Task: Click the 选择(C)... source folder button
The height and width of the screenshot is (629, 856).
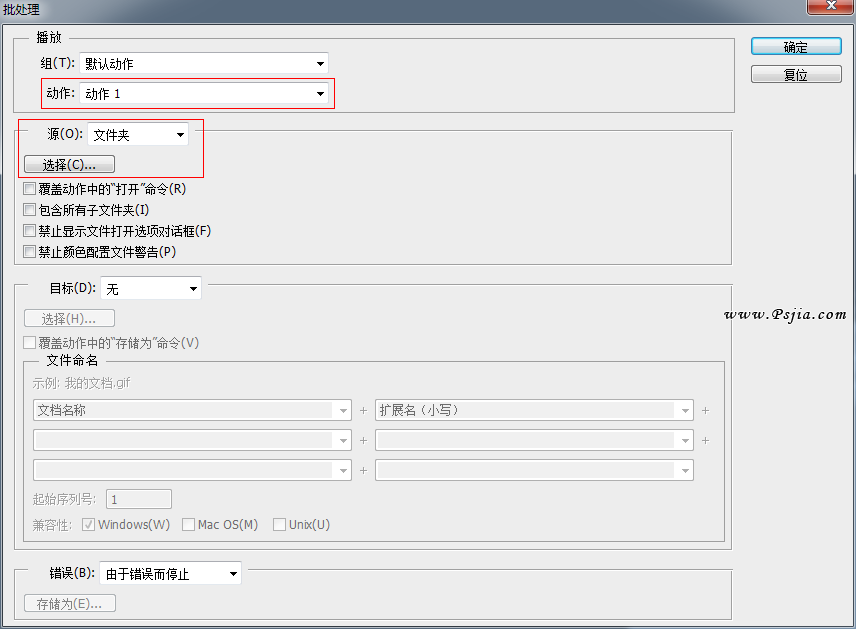Action: 69,164
